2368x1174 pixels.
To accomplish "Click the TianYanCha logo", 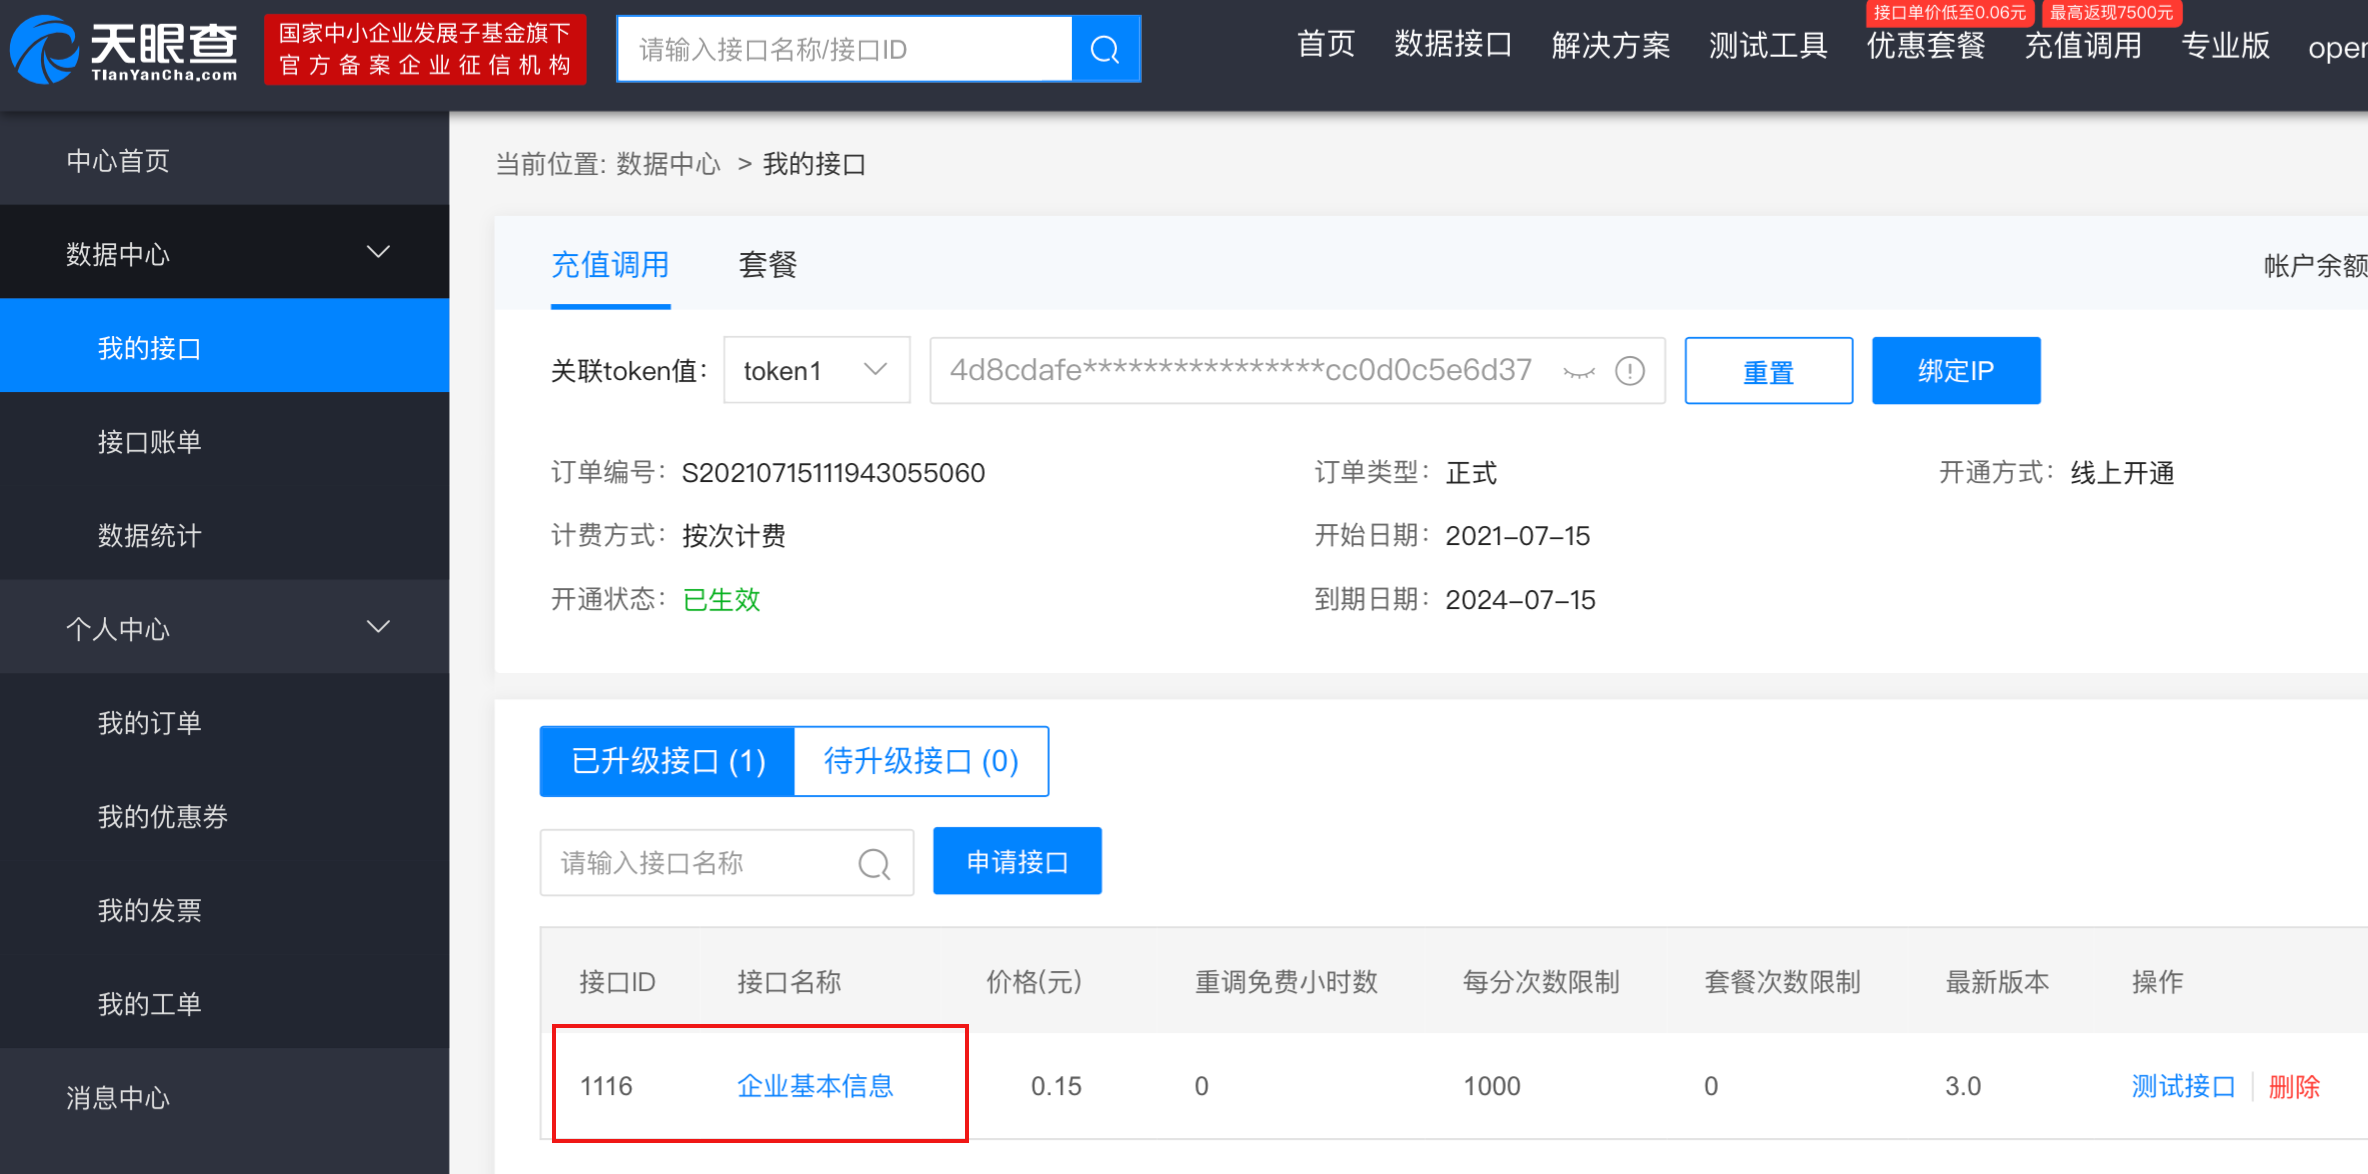I will 124,49.
